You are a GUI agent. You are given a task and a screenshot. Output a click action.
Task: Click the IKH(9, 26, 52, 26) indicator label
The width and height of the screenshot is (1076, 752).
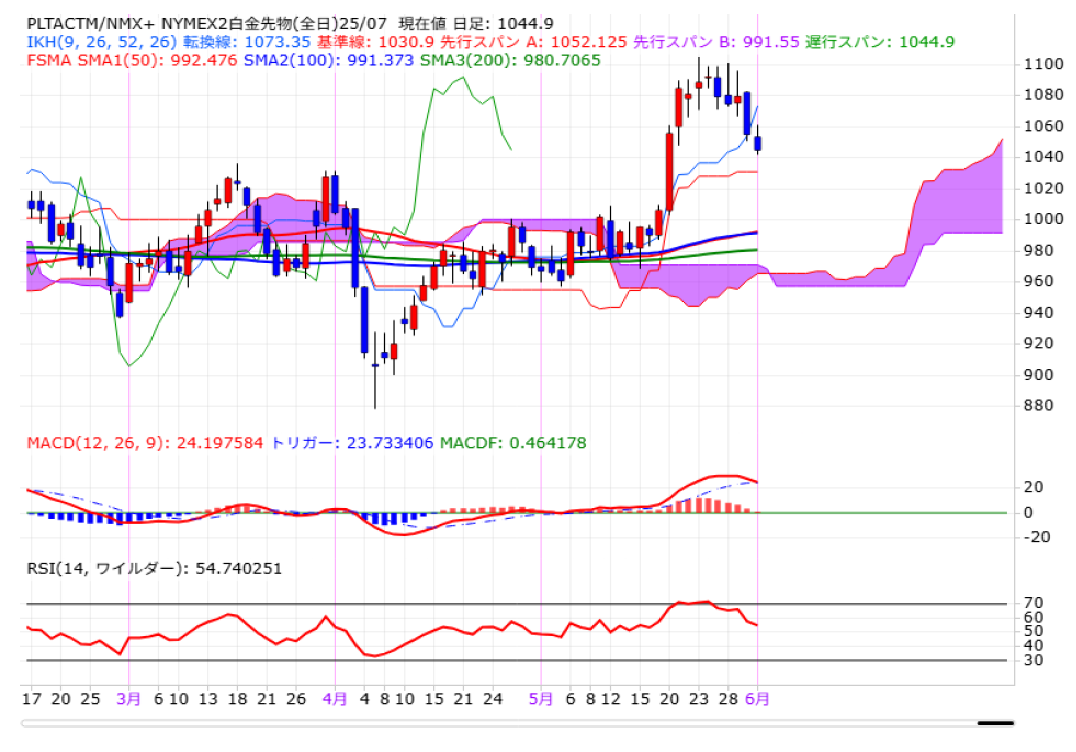[x=102, y=42]
